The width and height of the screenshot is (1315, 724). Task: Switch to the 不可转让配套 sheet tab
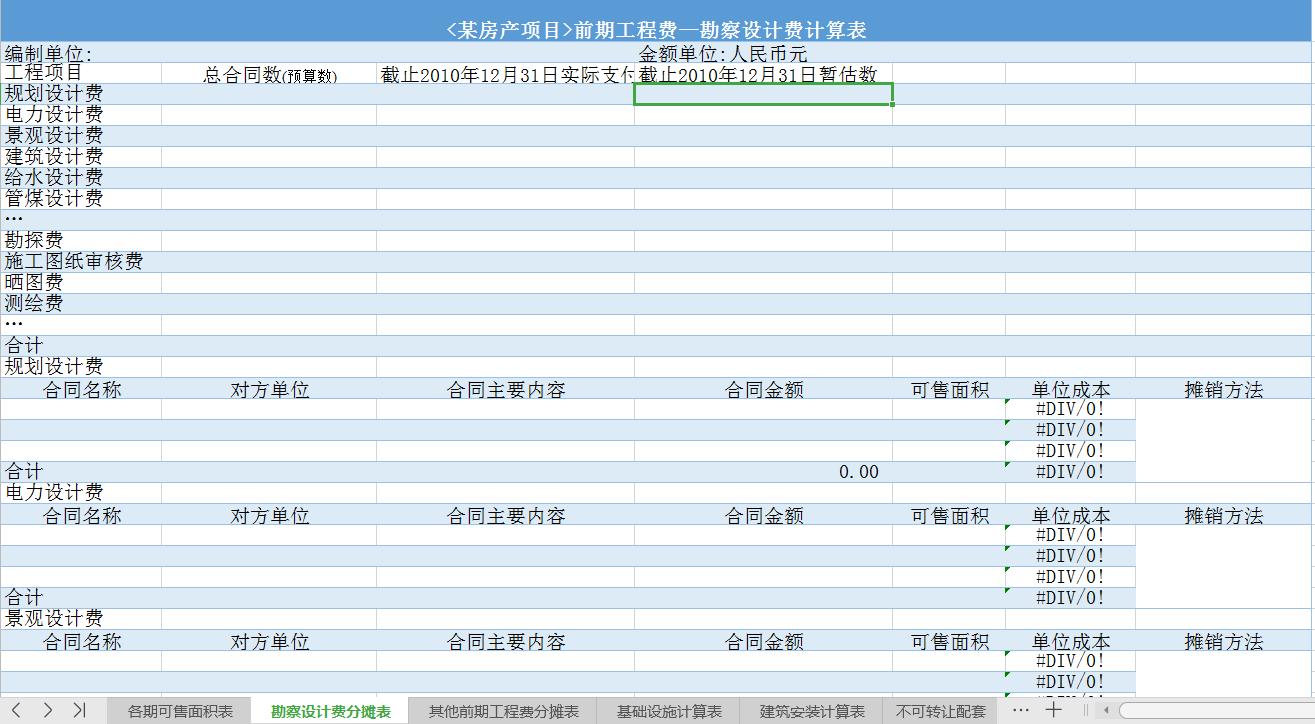(x=940, y=711)
